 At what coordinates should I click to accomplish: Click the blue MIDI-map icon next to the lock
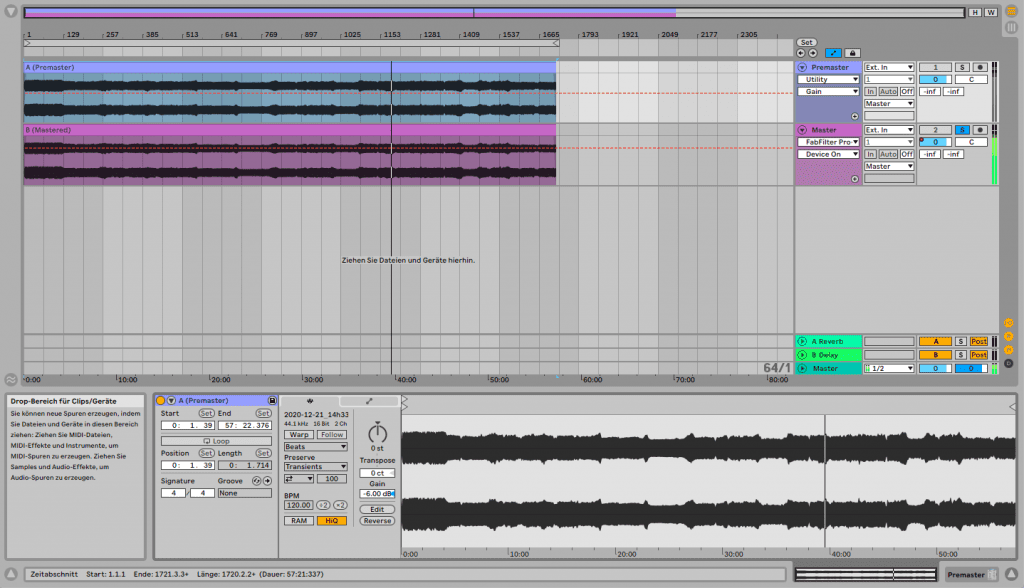(832, 54)
